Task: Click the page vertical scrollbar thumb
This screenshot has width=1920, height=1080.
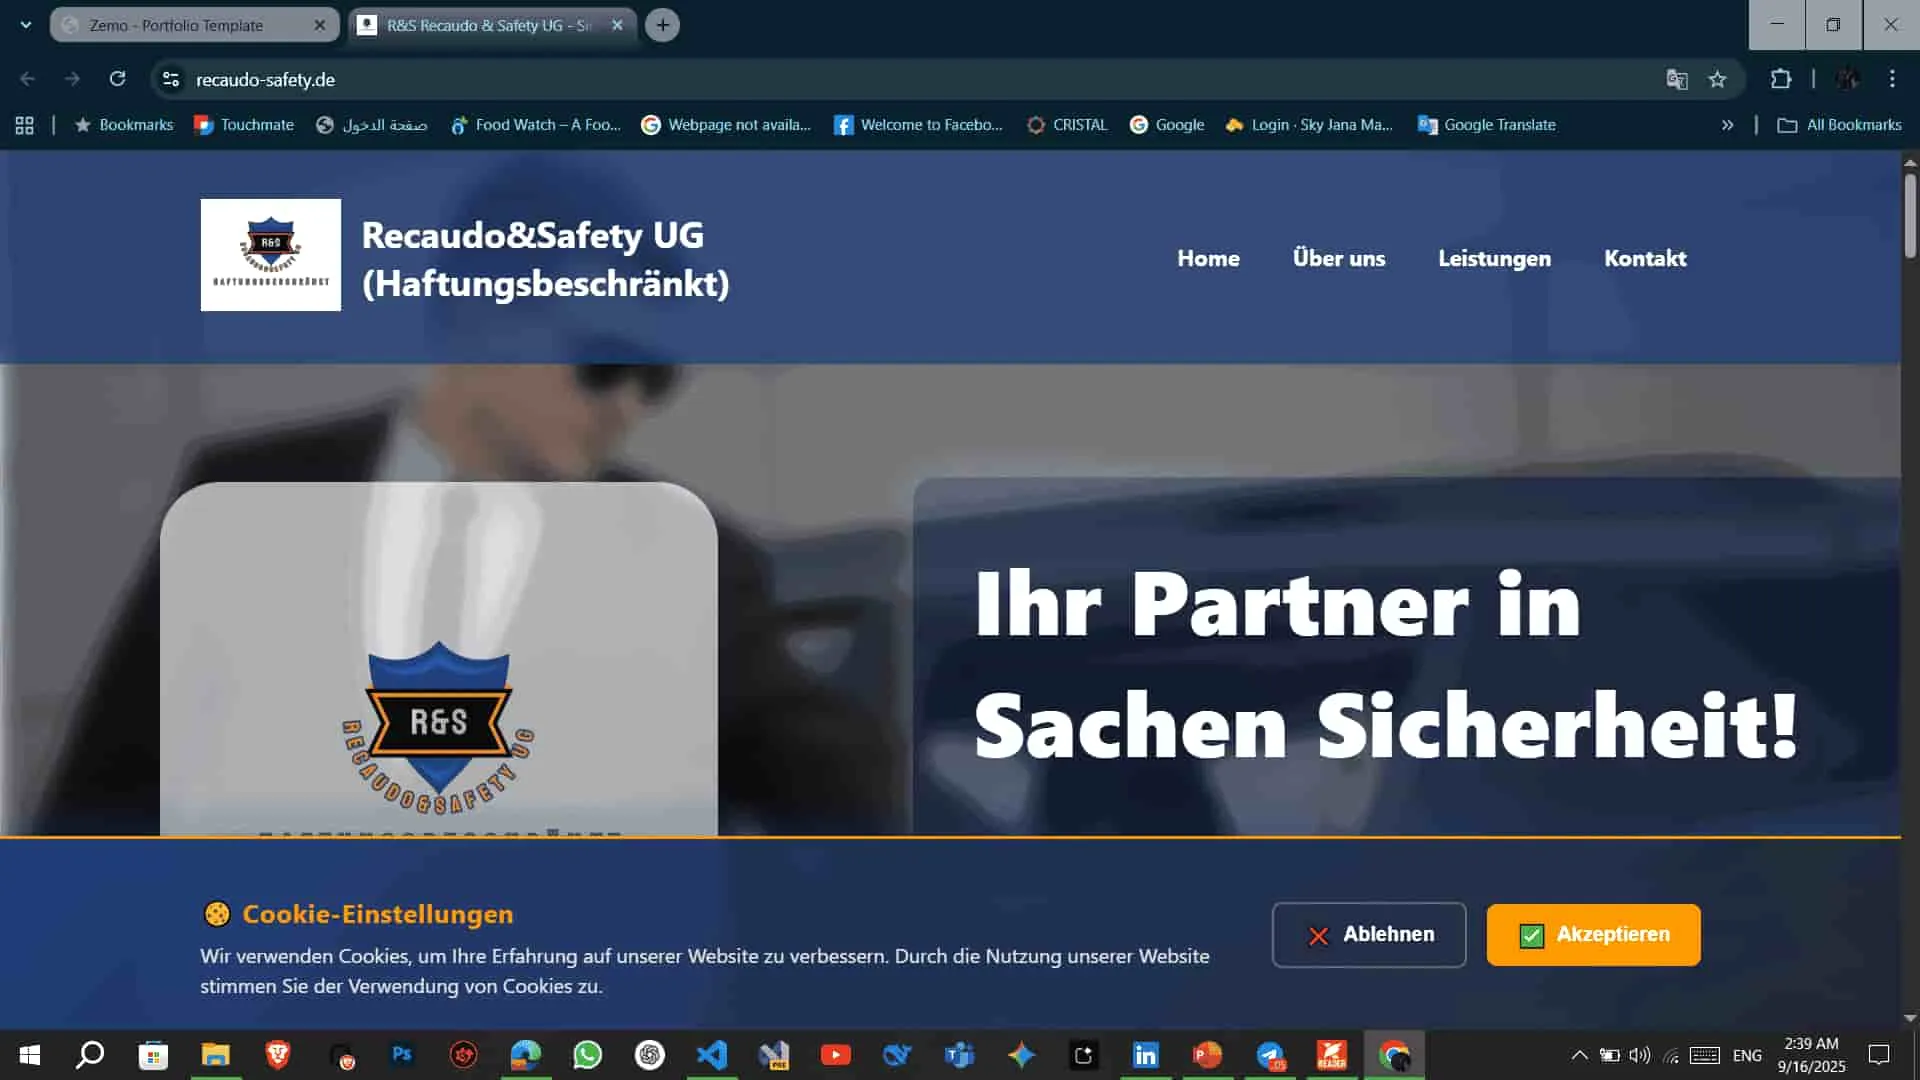Action: (1910, 215)
